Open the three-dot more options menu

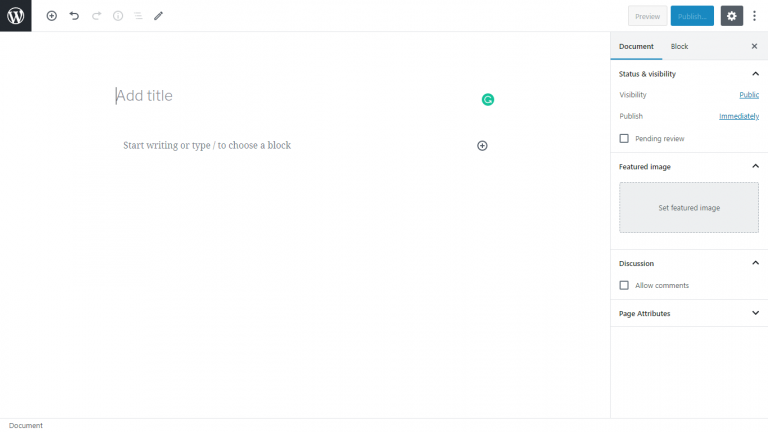point(754,16)
